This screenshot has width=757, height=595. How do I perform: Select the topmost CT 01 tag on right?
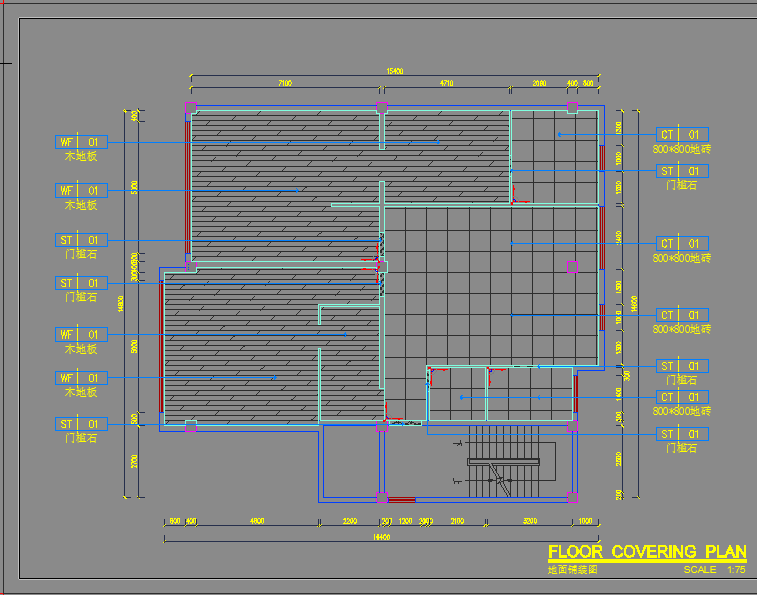[x=682, y=134]
